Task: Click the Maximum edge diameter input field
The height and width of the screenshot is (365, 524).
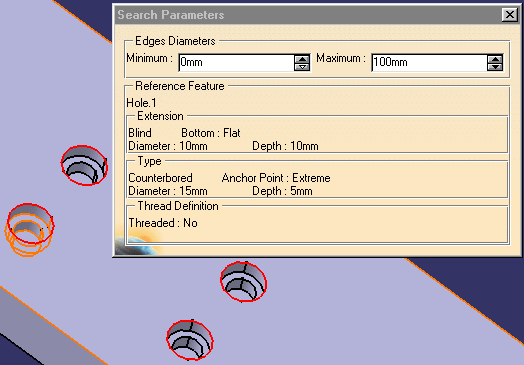Action: [429, 63]
